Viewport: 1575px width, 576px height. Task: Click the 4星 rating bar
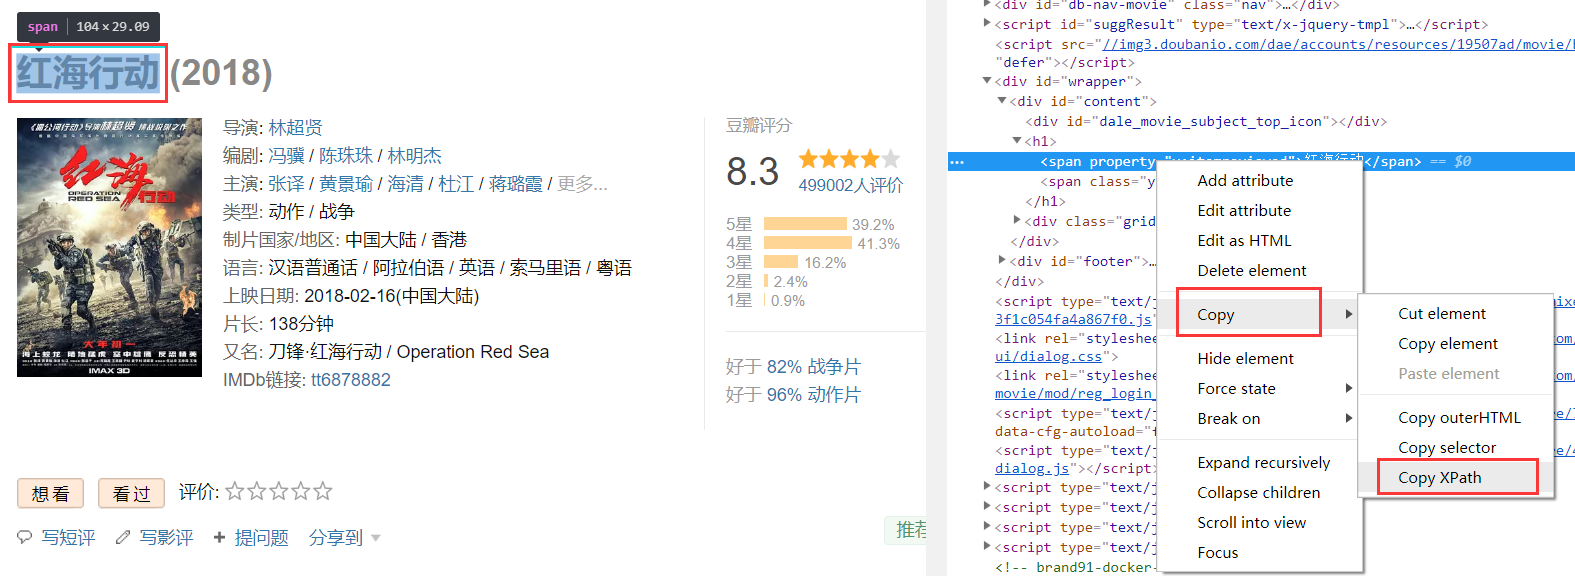(808, 243)
